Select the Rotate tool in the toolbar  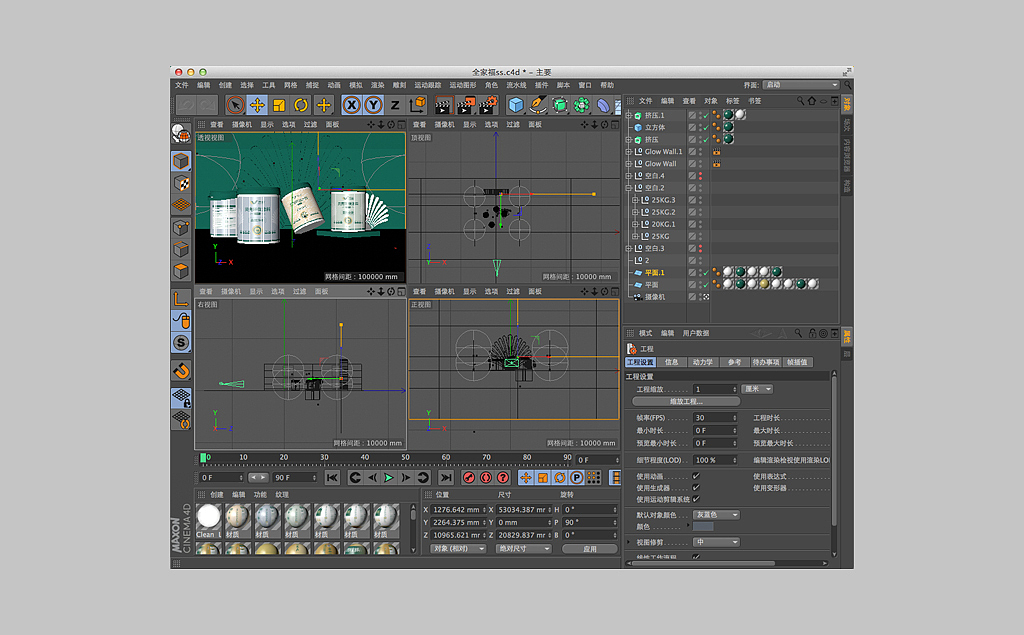[x=301, y=105]
